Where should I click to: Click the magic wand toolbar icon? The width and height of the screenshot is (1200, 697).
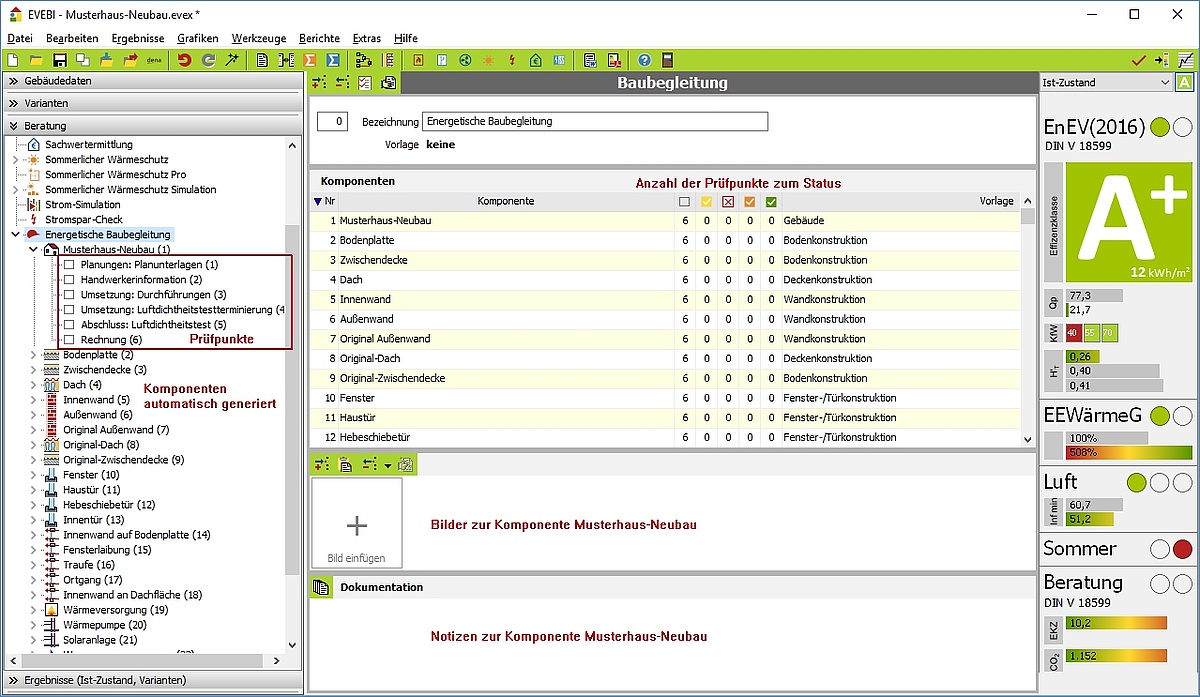coord(232,60)
